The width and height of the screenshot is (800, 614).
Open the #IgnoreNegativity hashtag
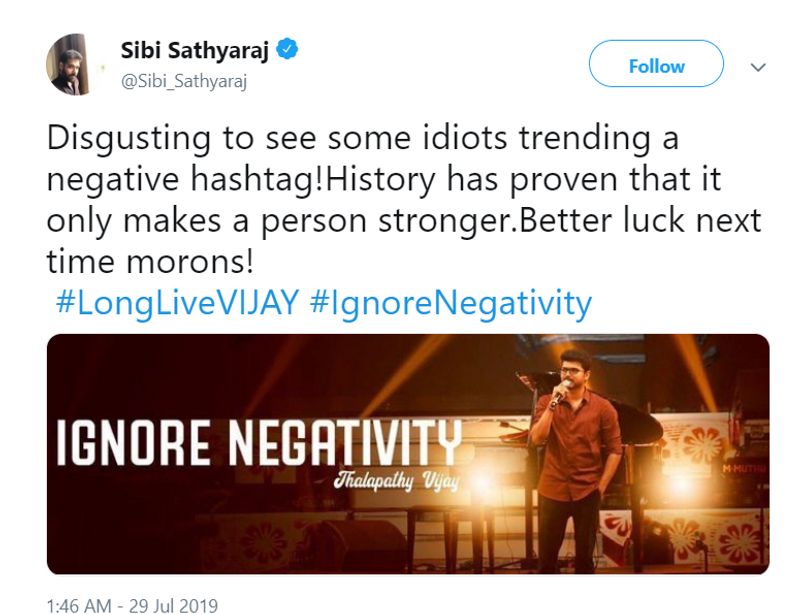[x=451, y=303]
